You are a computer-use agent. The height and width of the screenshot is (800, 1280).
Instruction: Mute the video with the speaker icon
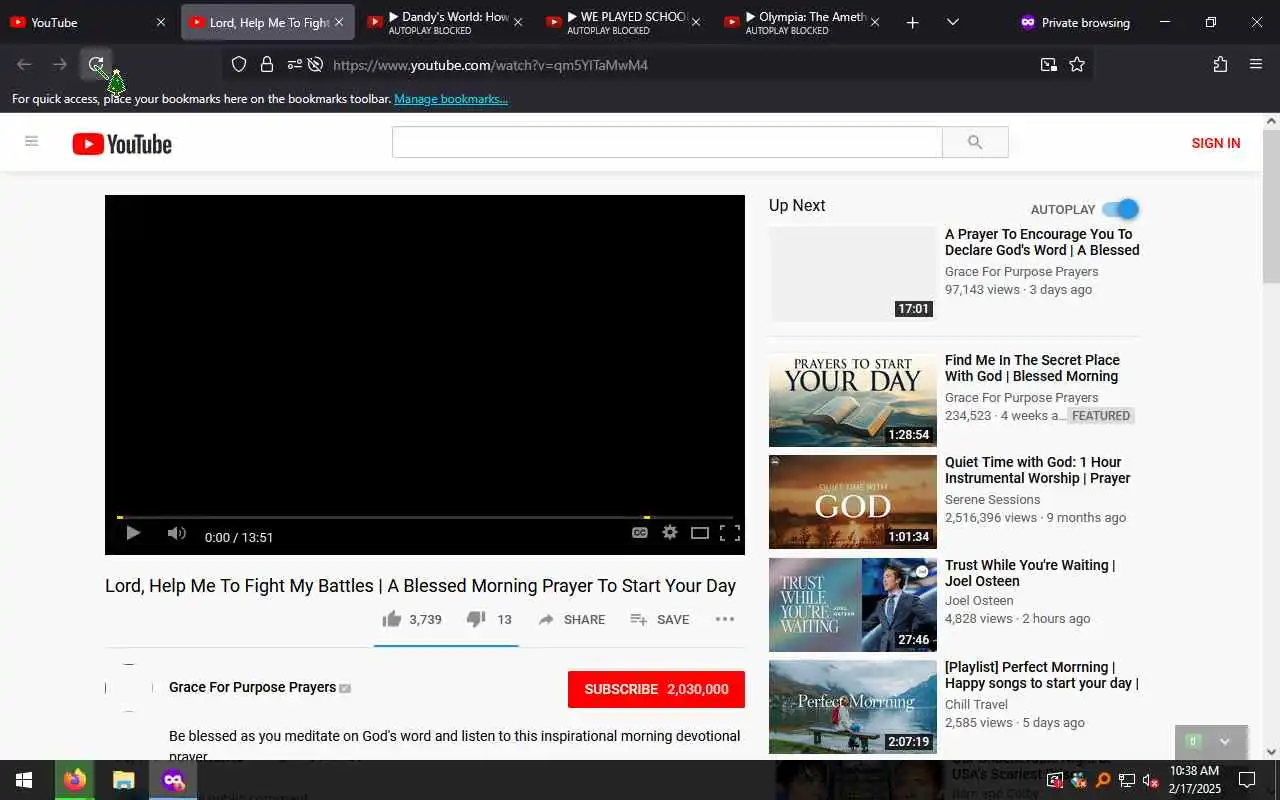pyautogui.click(x=177, y=533)
